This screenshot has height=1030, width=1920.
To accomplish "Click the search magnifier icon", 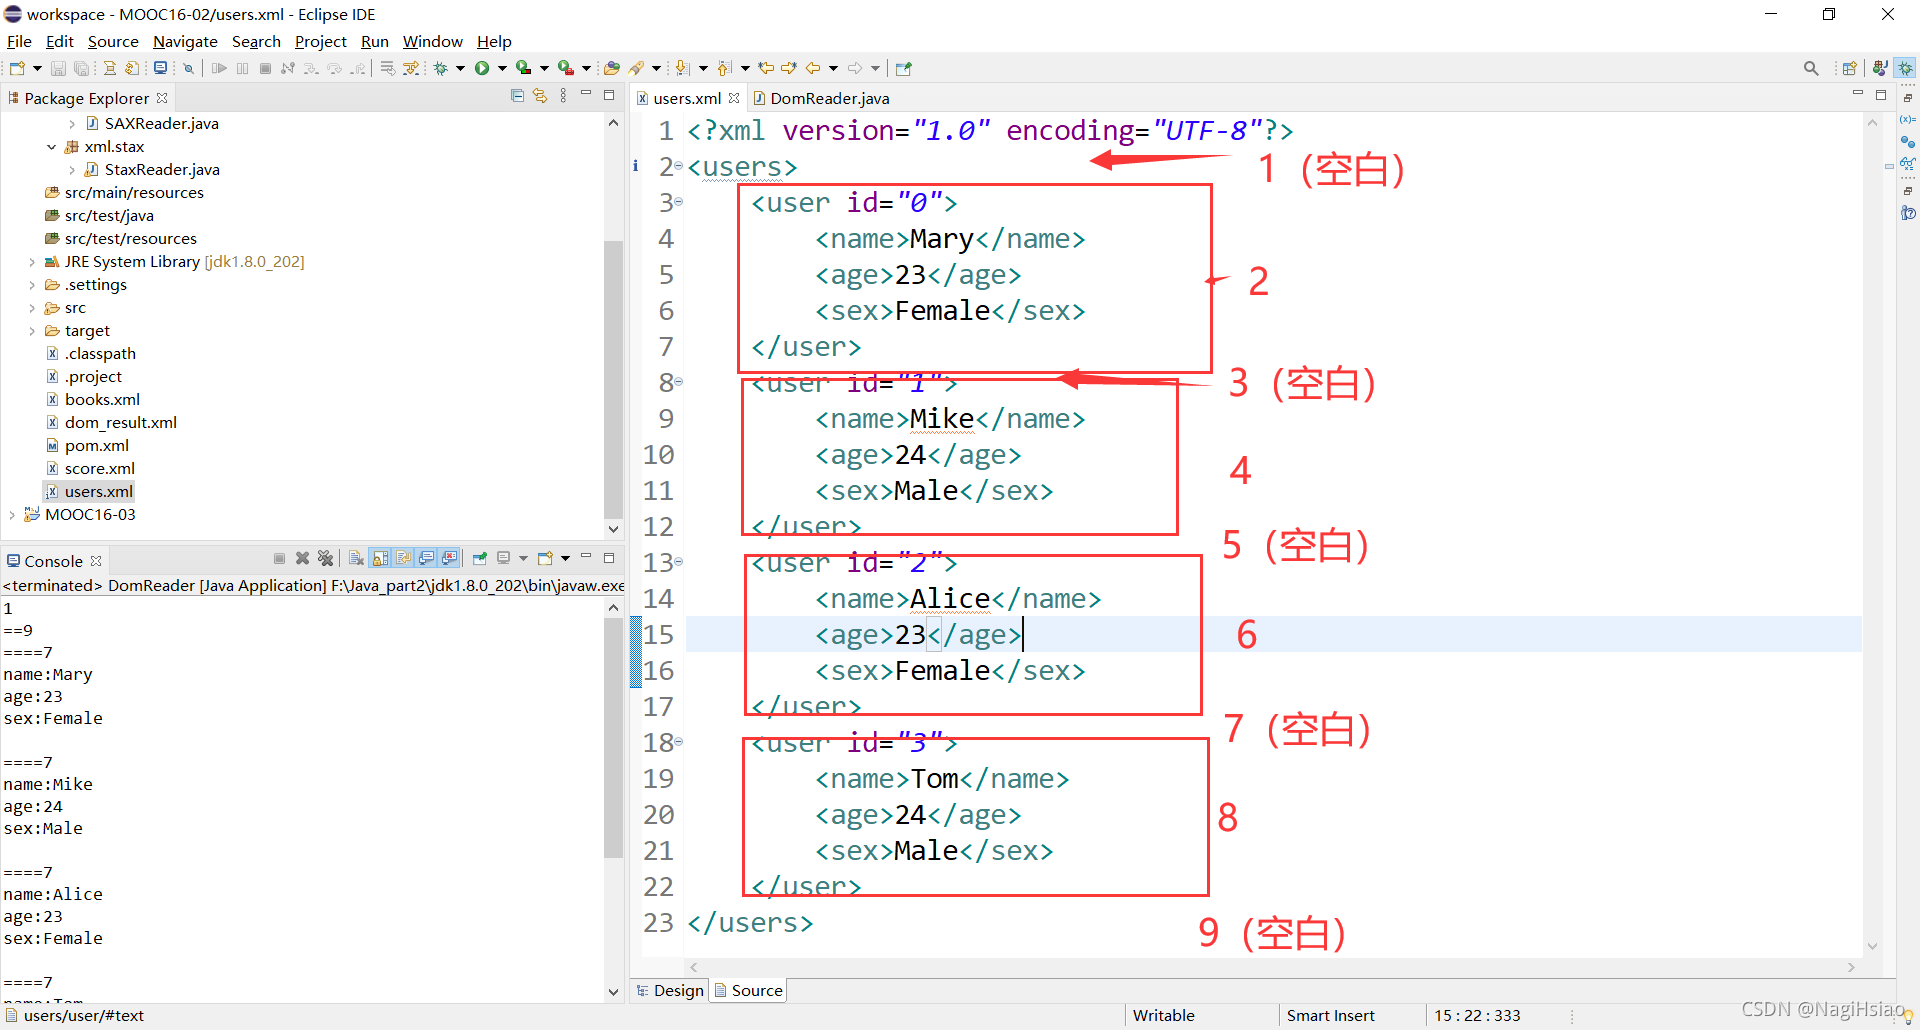I will [x=1811, y=68].
